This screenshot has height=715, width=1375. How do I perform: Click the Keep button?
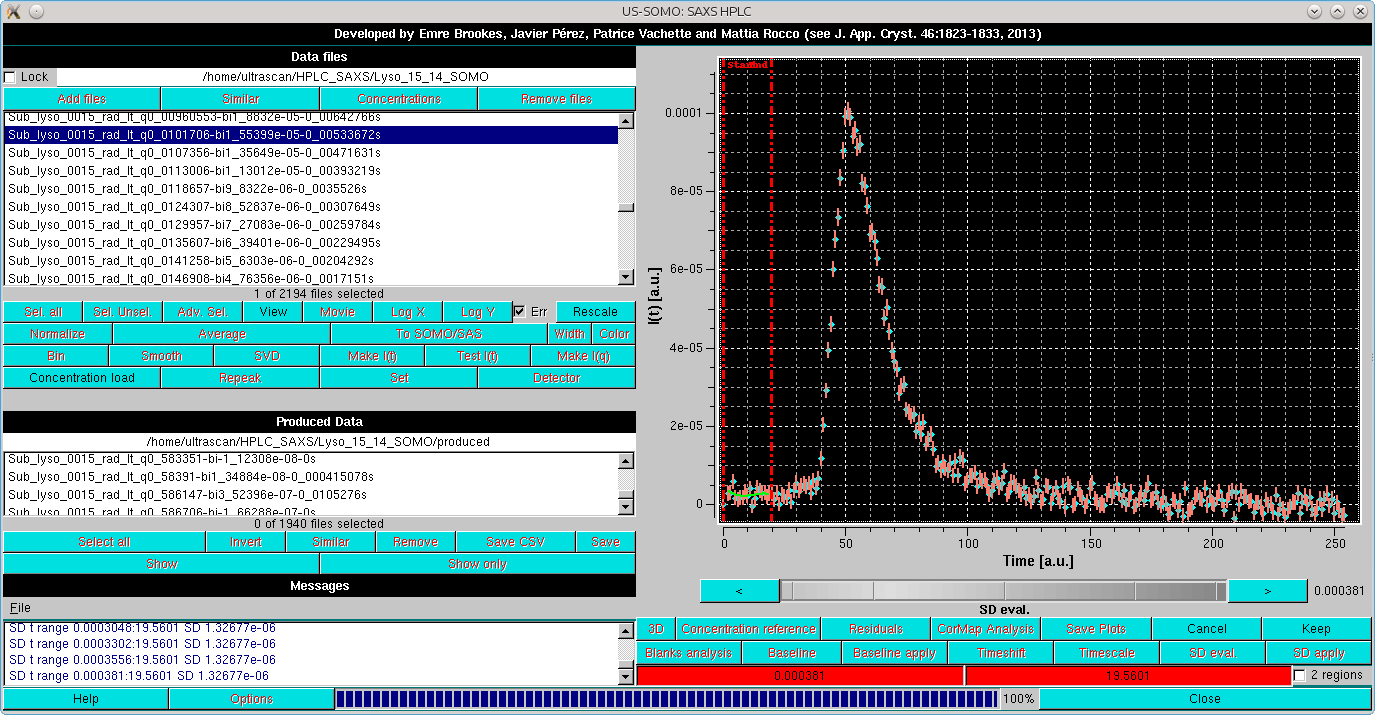pos(1317,629)
